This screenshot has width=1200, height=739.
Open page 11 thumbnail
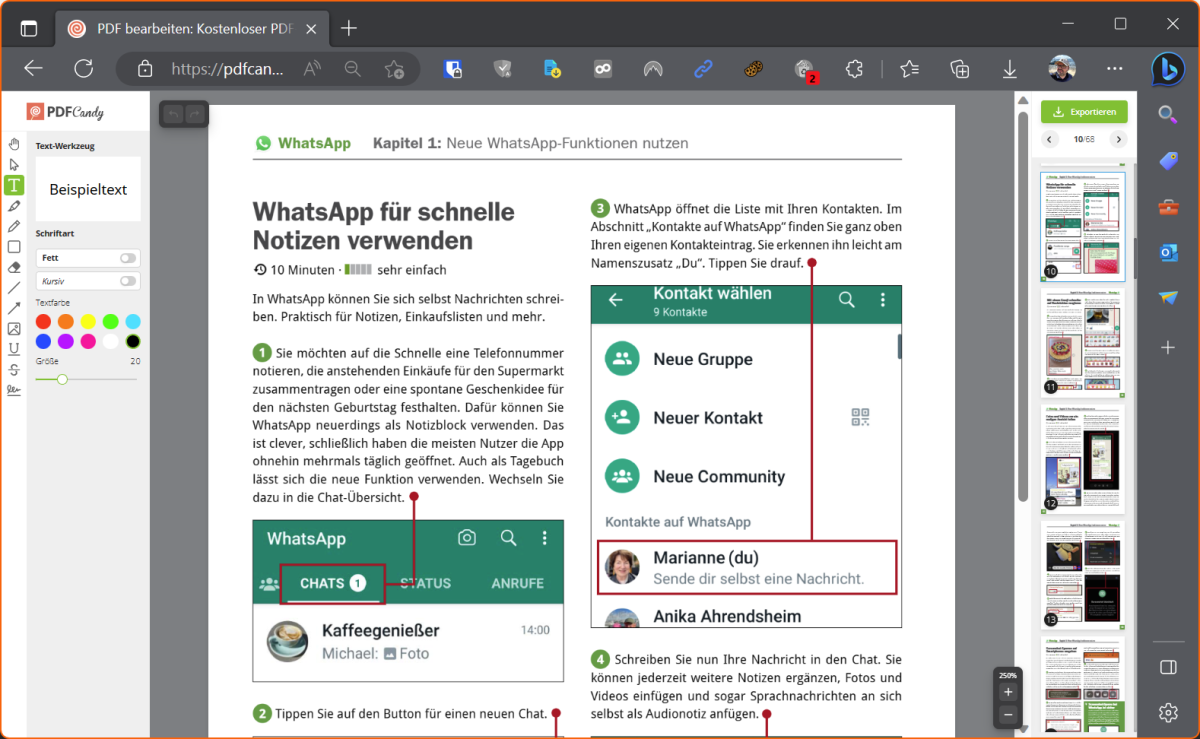pyautogui.click(x=1083, y=341)
